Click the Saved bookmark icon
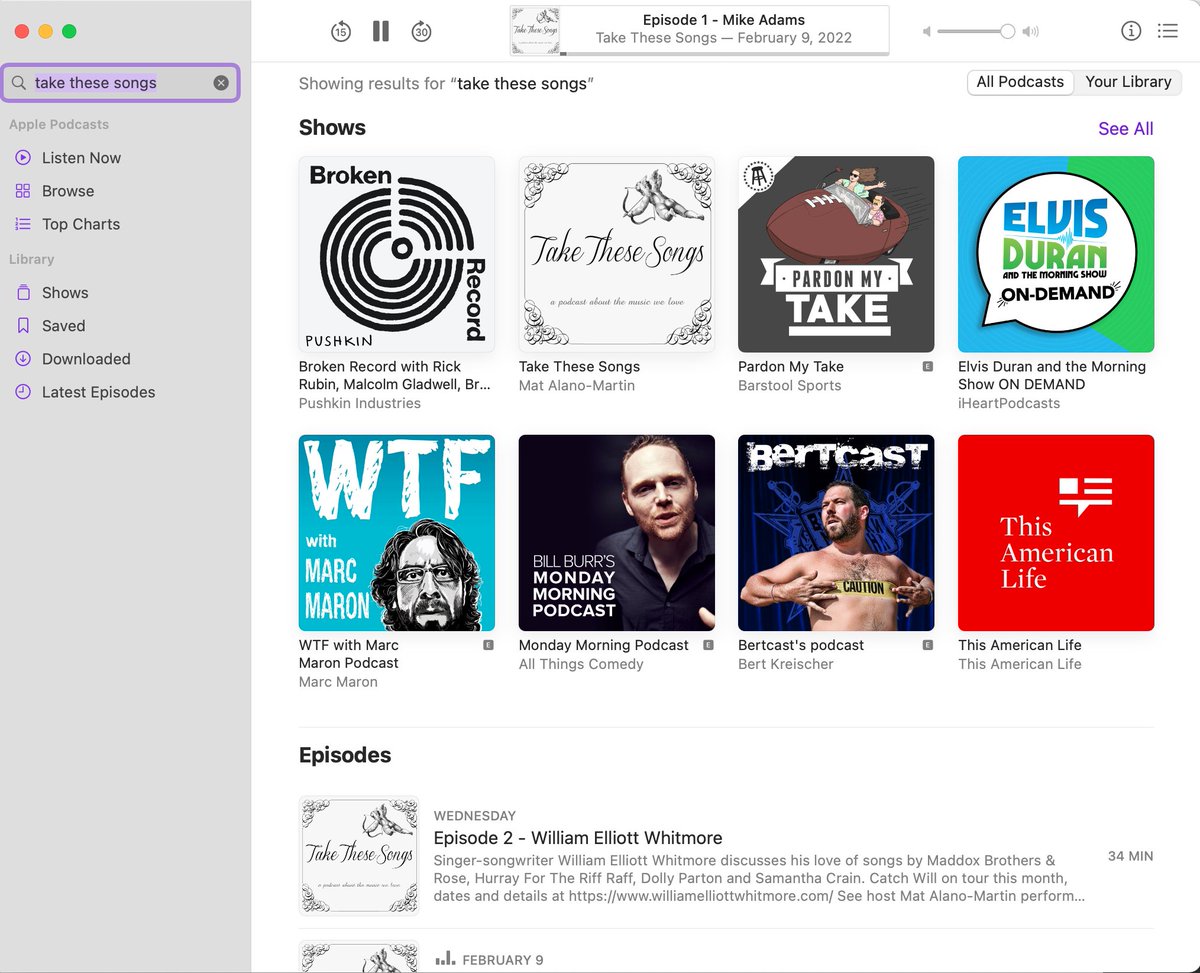This screenshot has width=1200, height=973. [x=23, y=326]
